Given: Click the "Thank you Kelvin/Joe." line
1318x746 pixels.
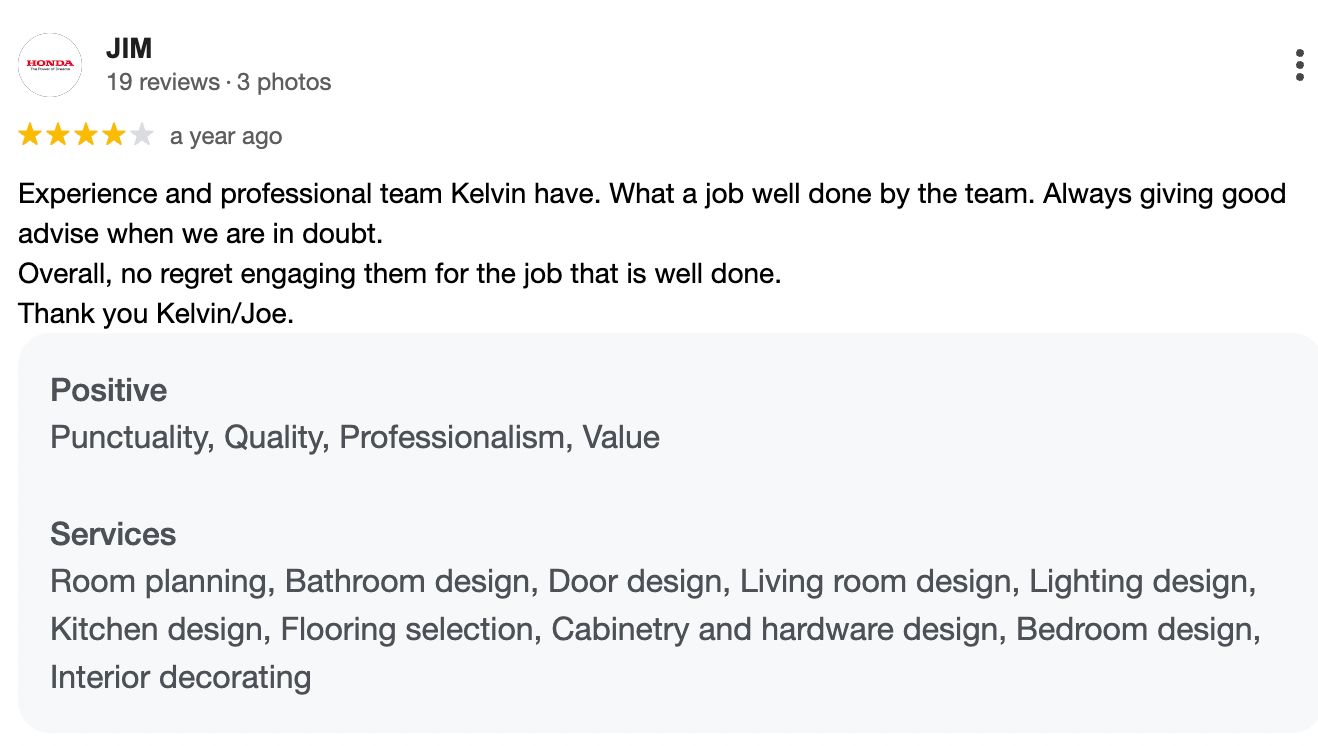Looking at the screenshot, I should (x=156, y=313).
